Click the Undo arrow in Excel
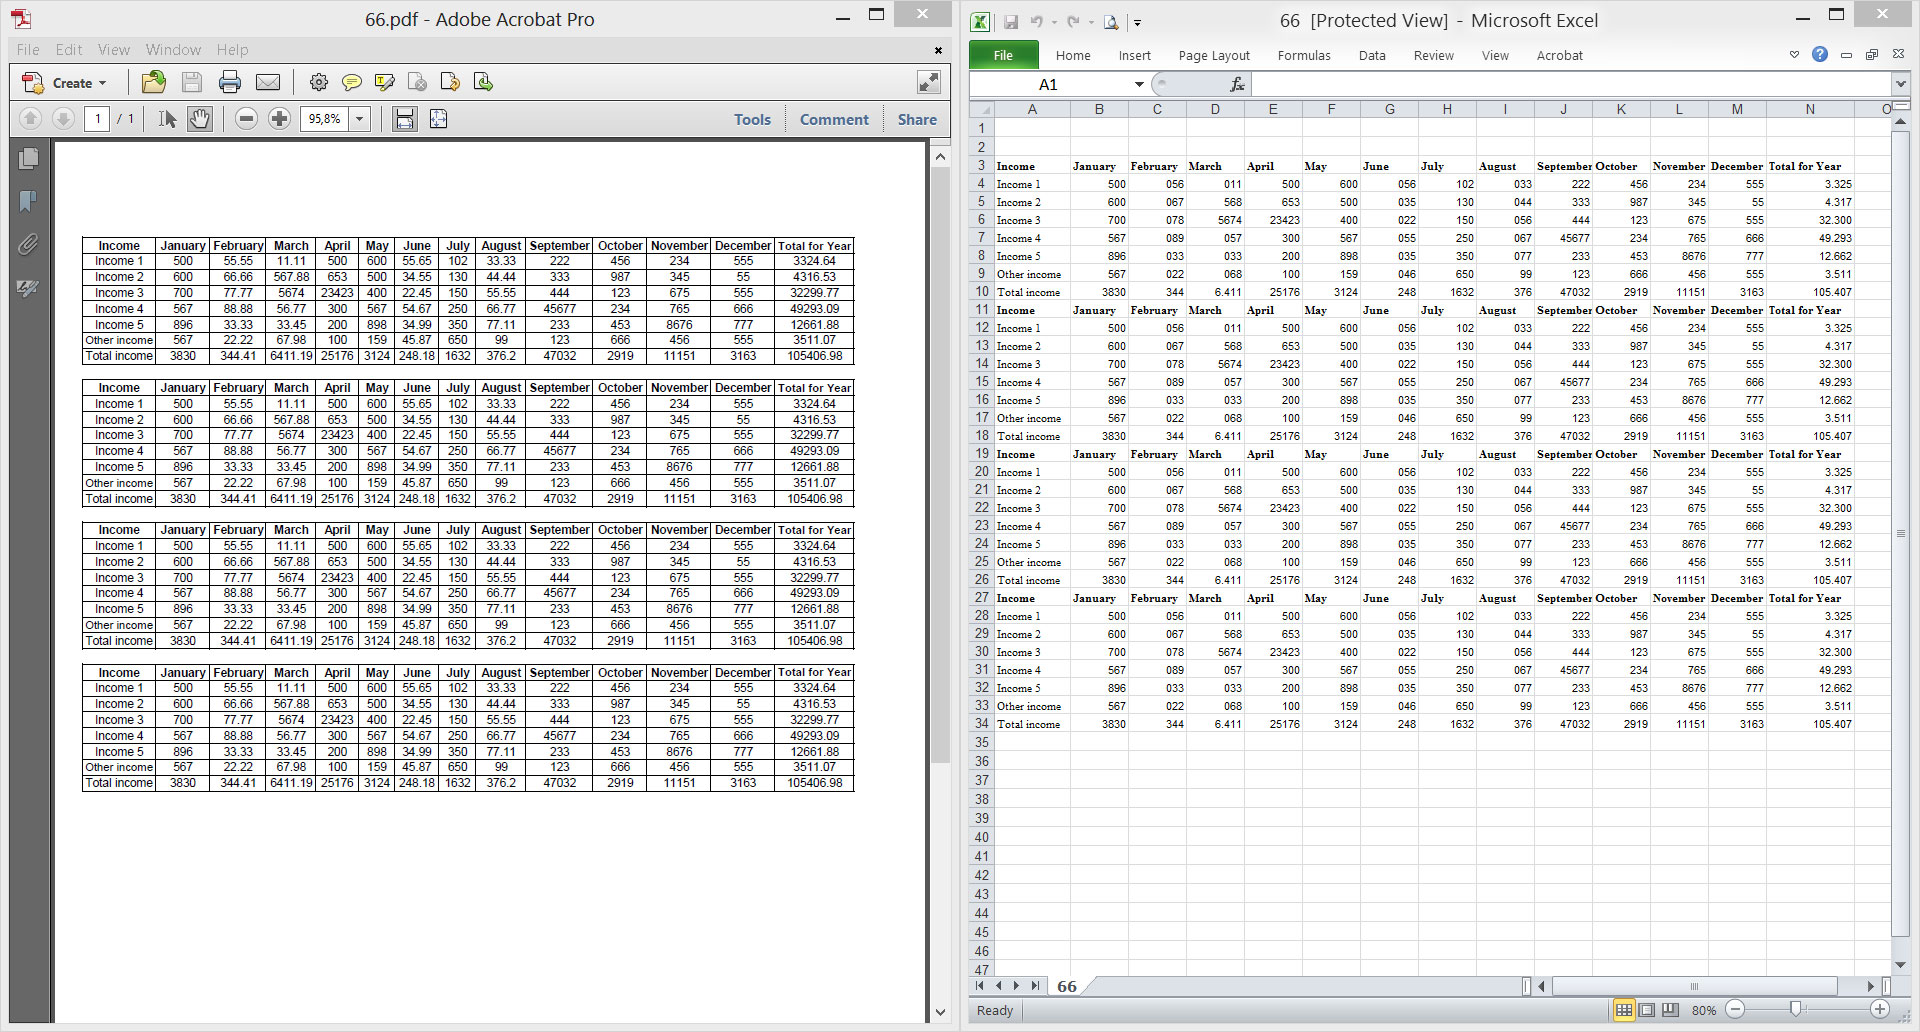Screen dimensions: 1920x1032 tap(1037, 21)
